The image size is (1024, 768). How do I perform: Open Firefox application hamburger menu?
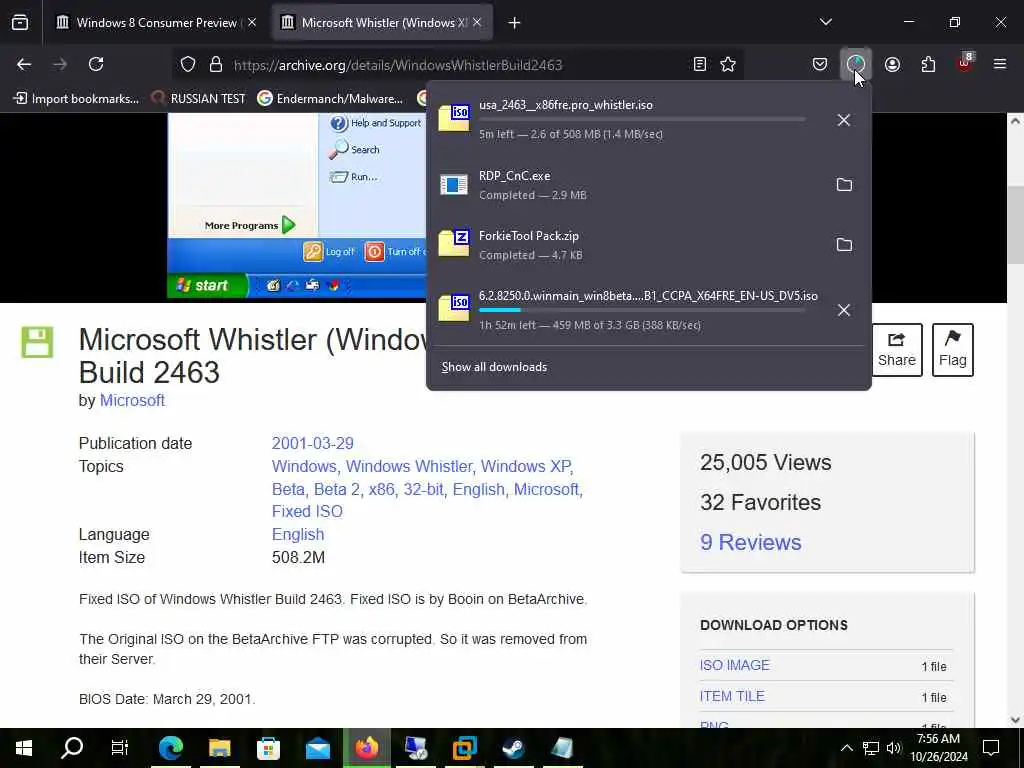click(x=1000, y=64)
